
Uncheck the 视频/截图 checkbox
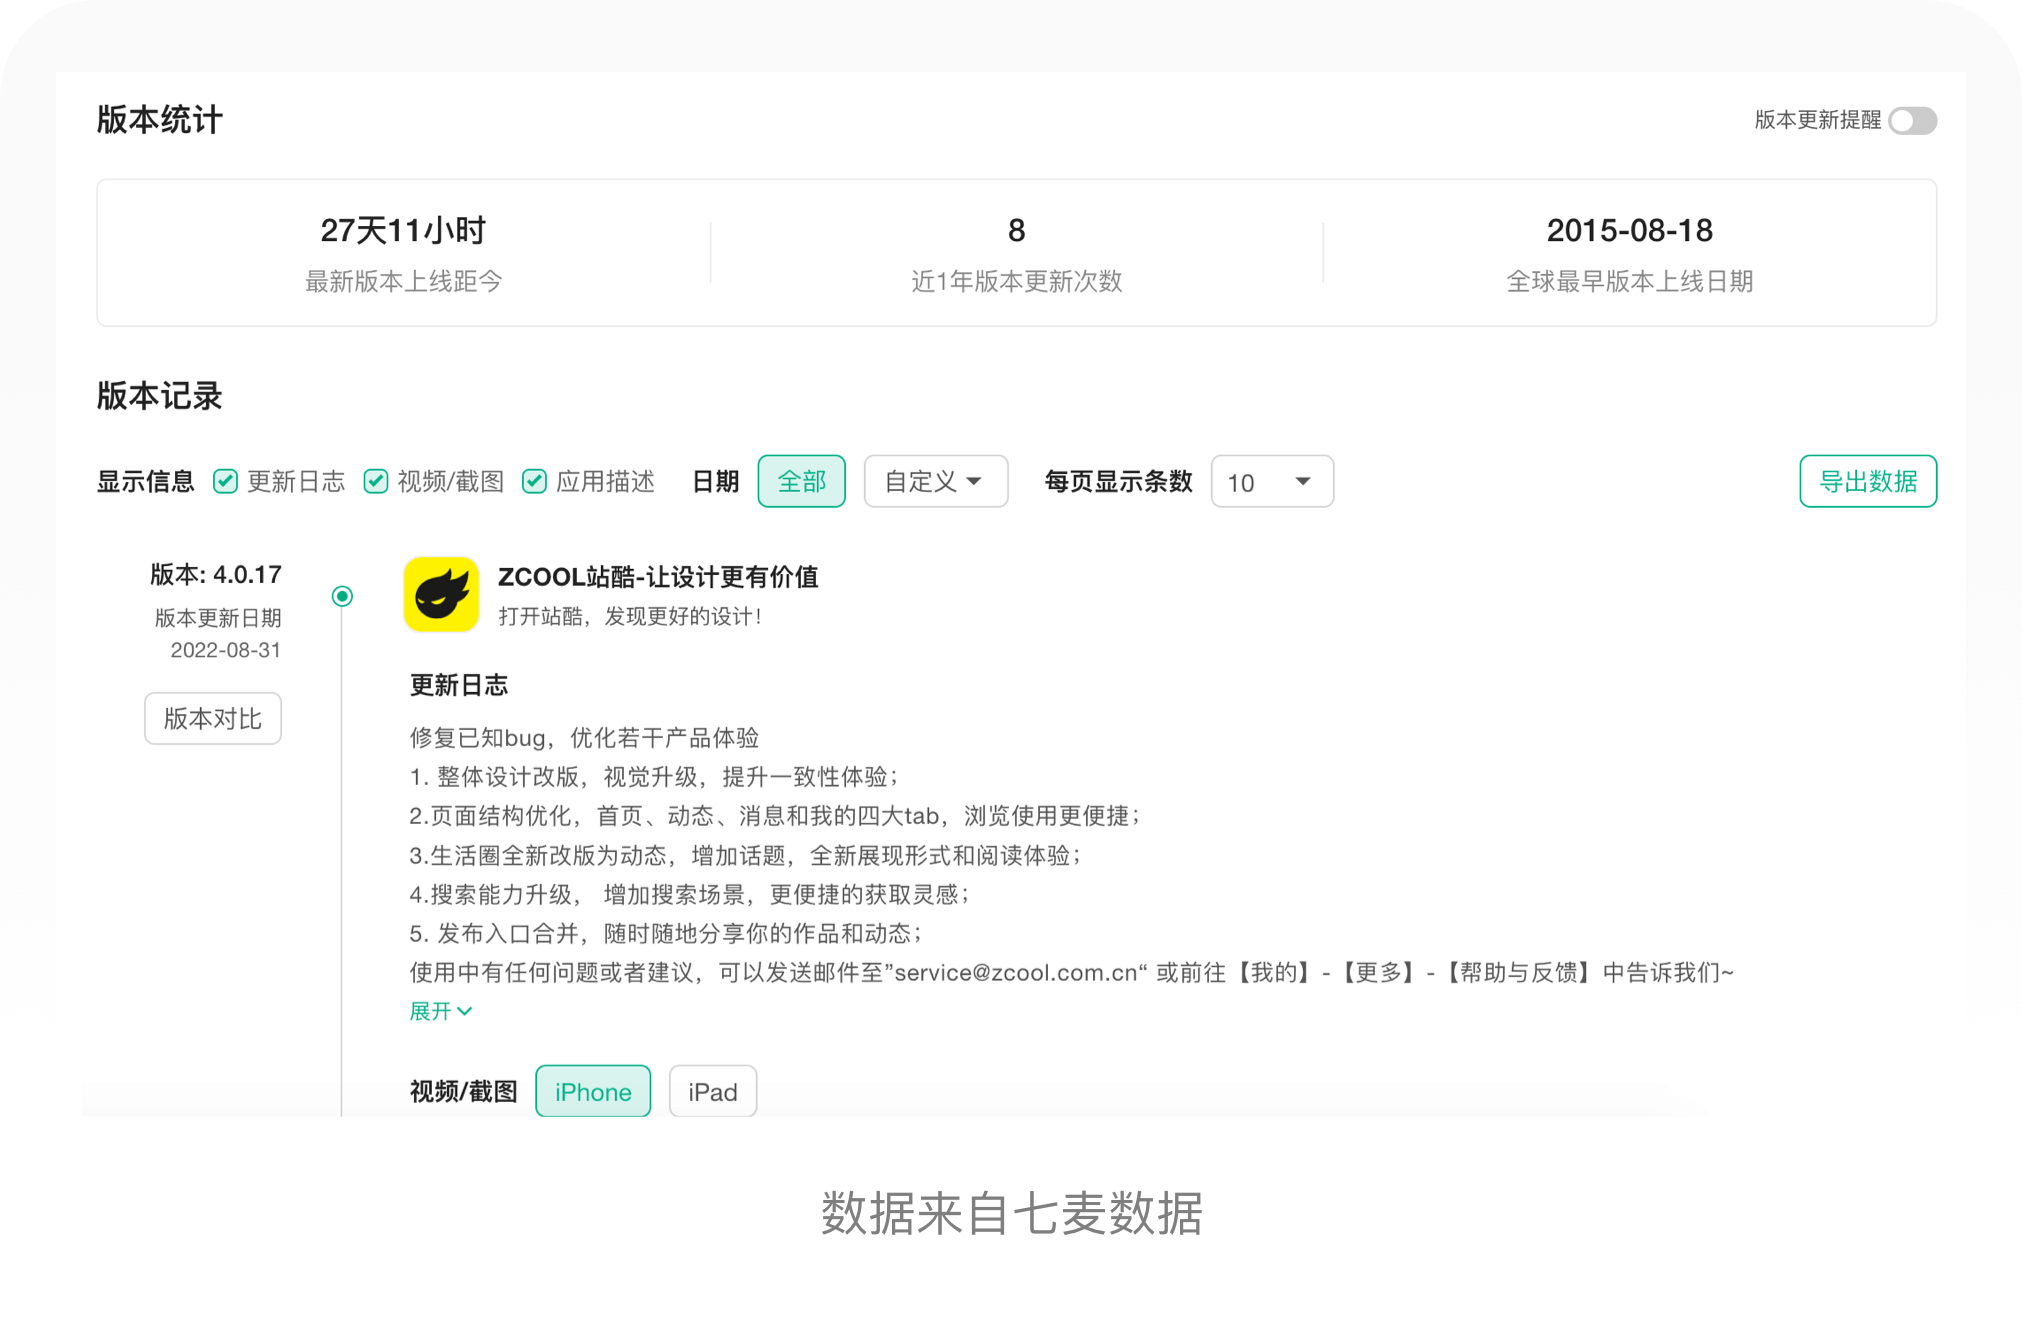coord(376,482)
